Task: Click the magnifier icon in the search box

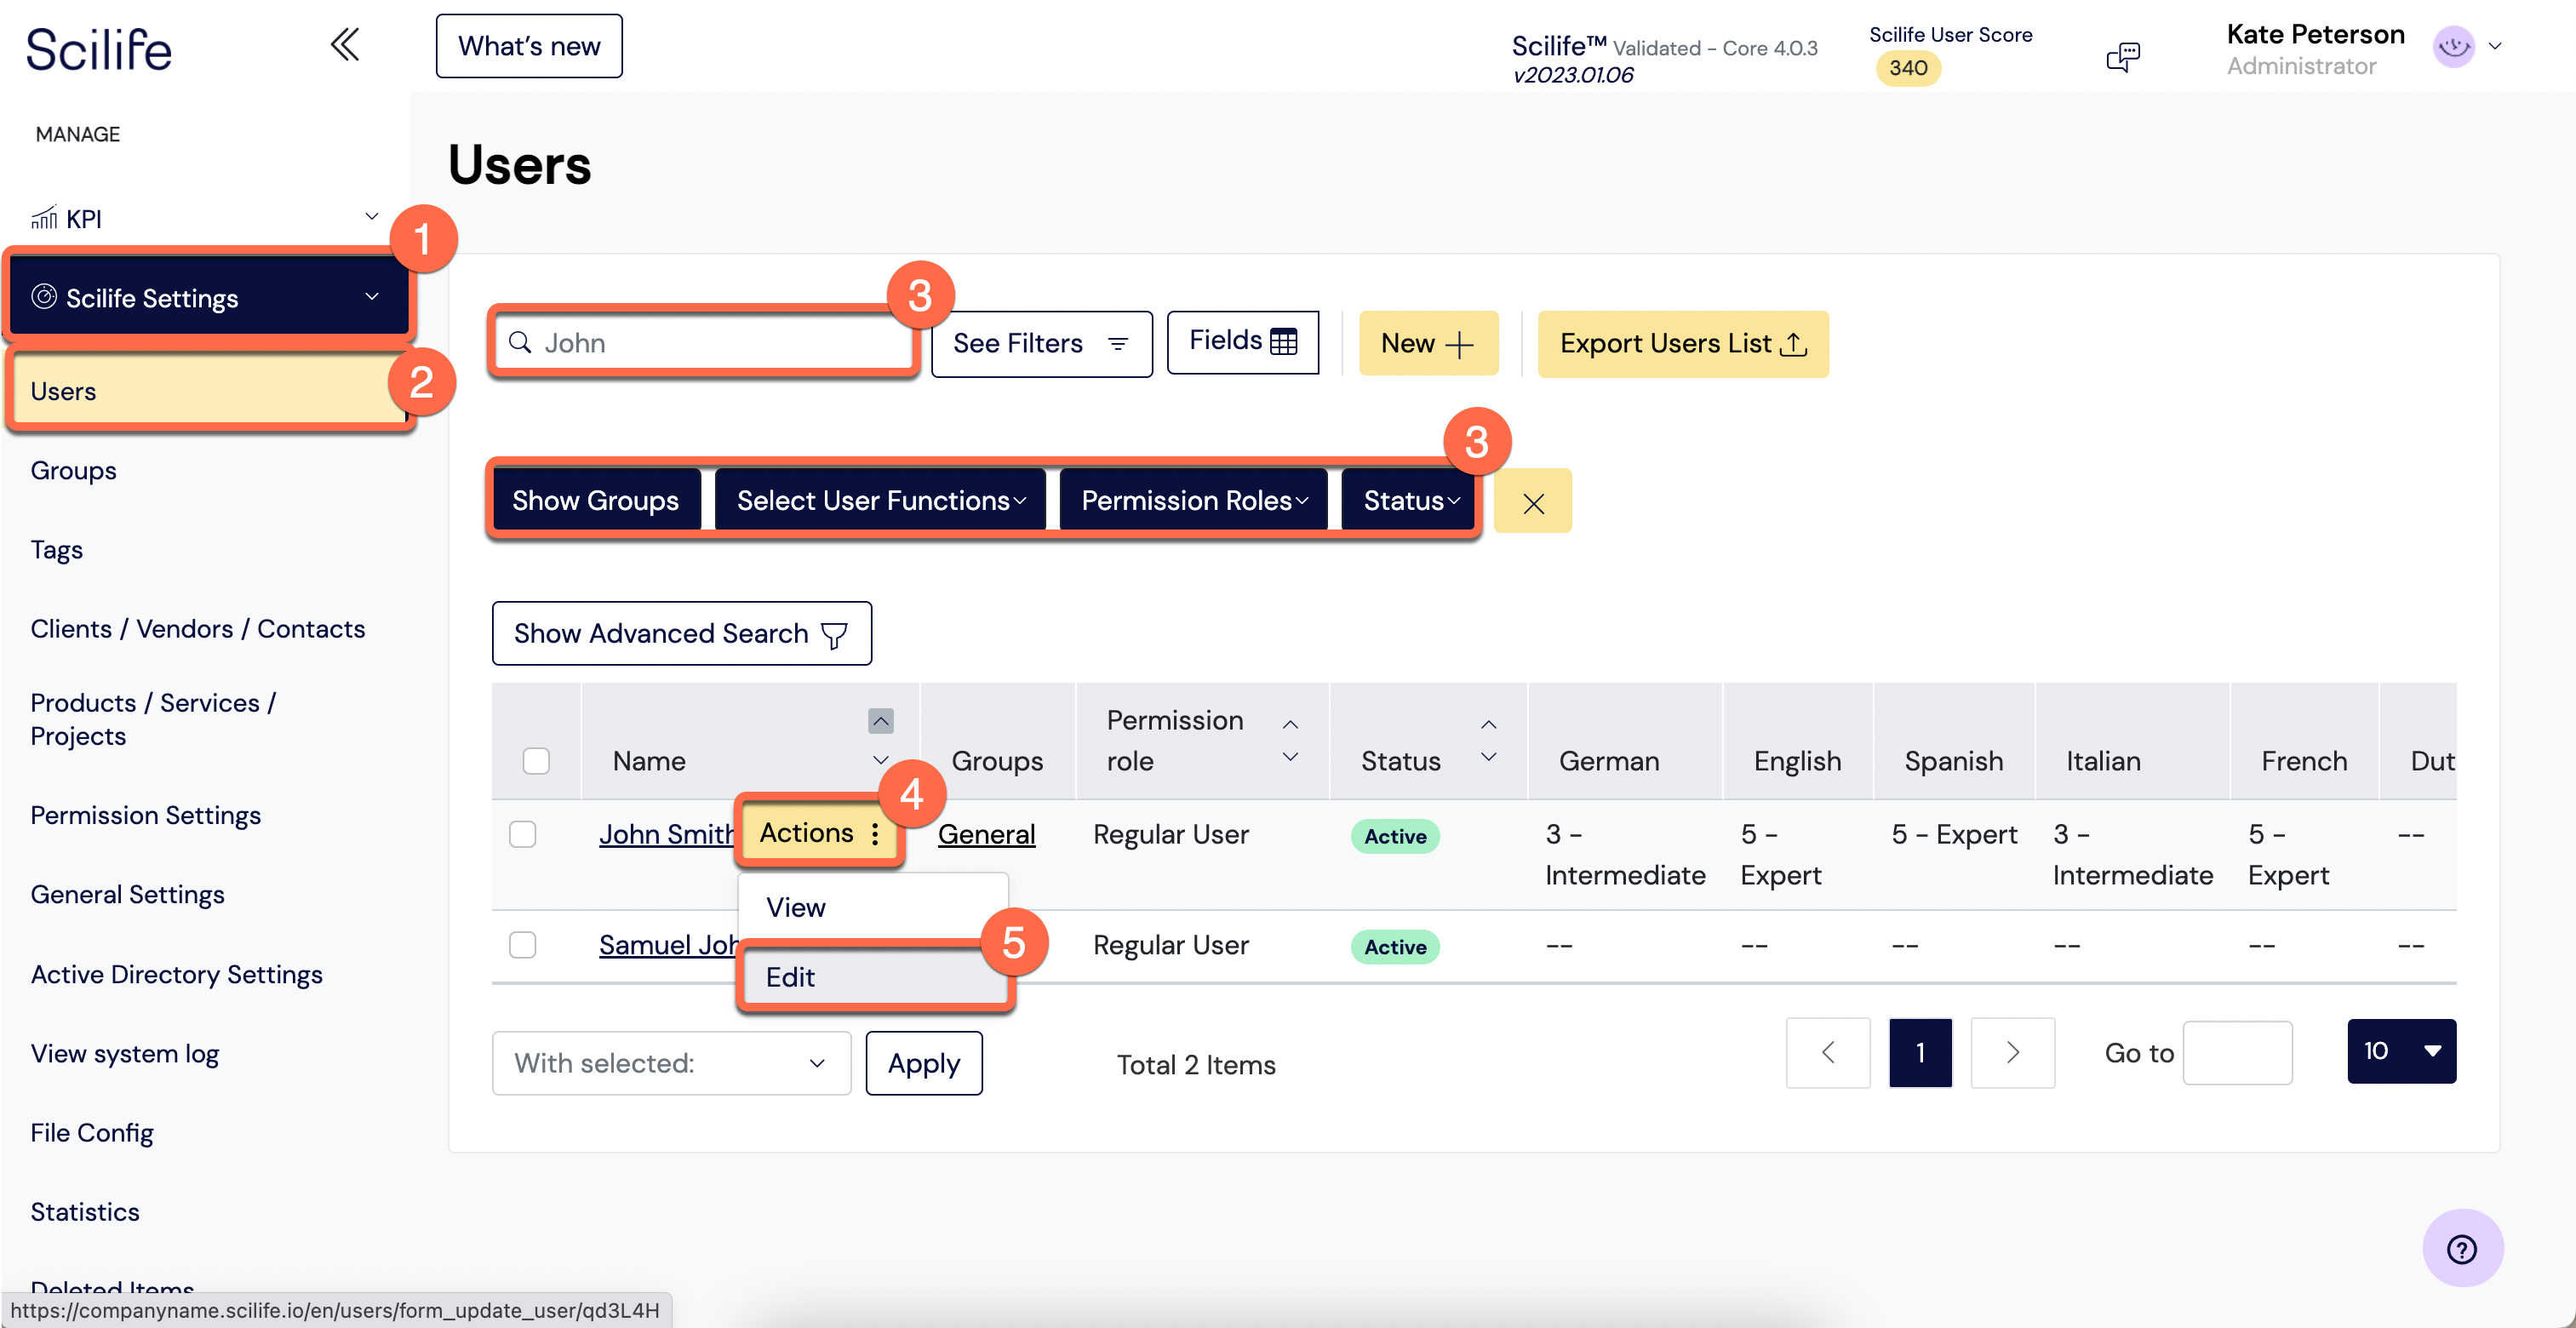Action: pyautogui.click(x=519, y=343)
